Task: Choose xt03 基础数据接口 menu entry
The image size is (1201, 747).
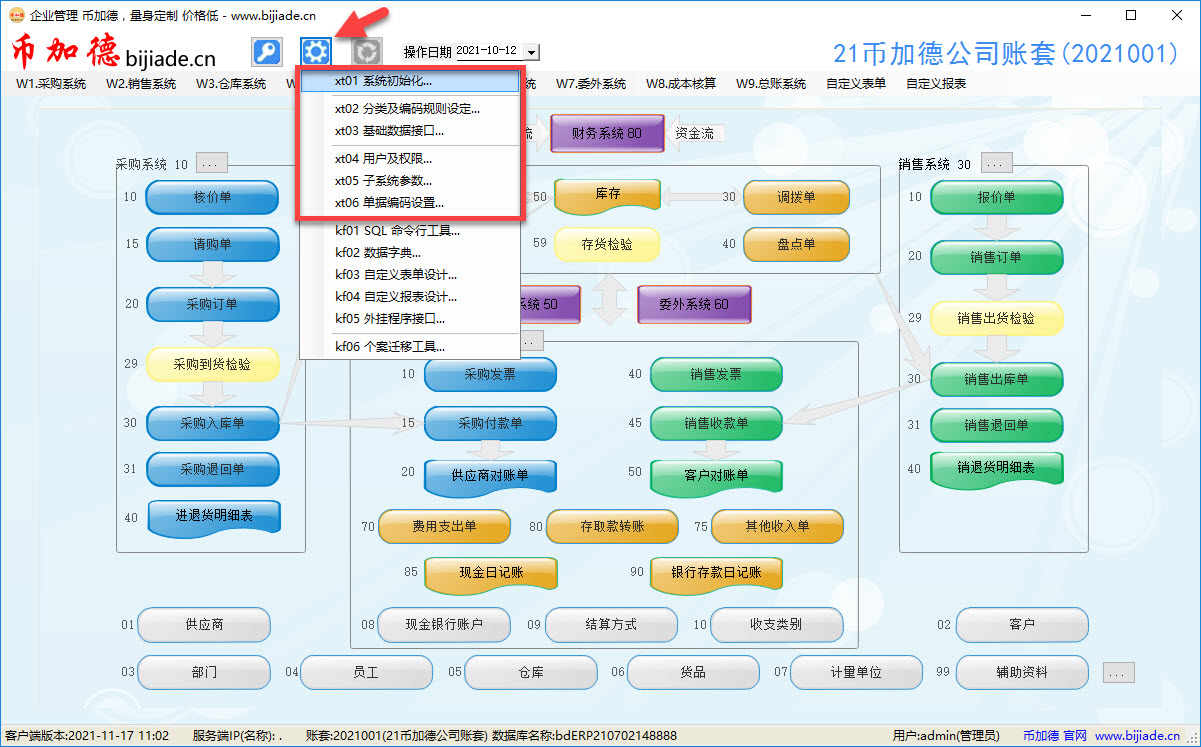Action: click(410, 131)
